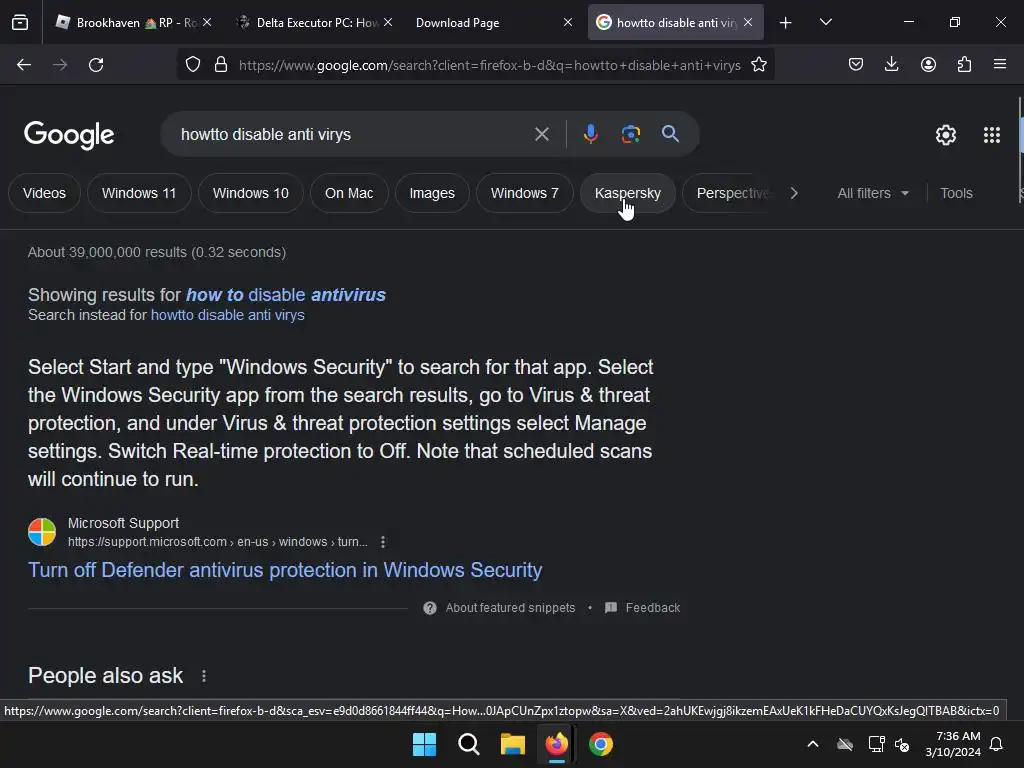
Task: Open People also ask options menu
Action: pos(204,676)
